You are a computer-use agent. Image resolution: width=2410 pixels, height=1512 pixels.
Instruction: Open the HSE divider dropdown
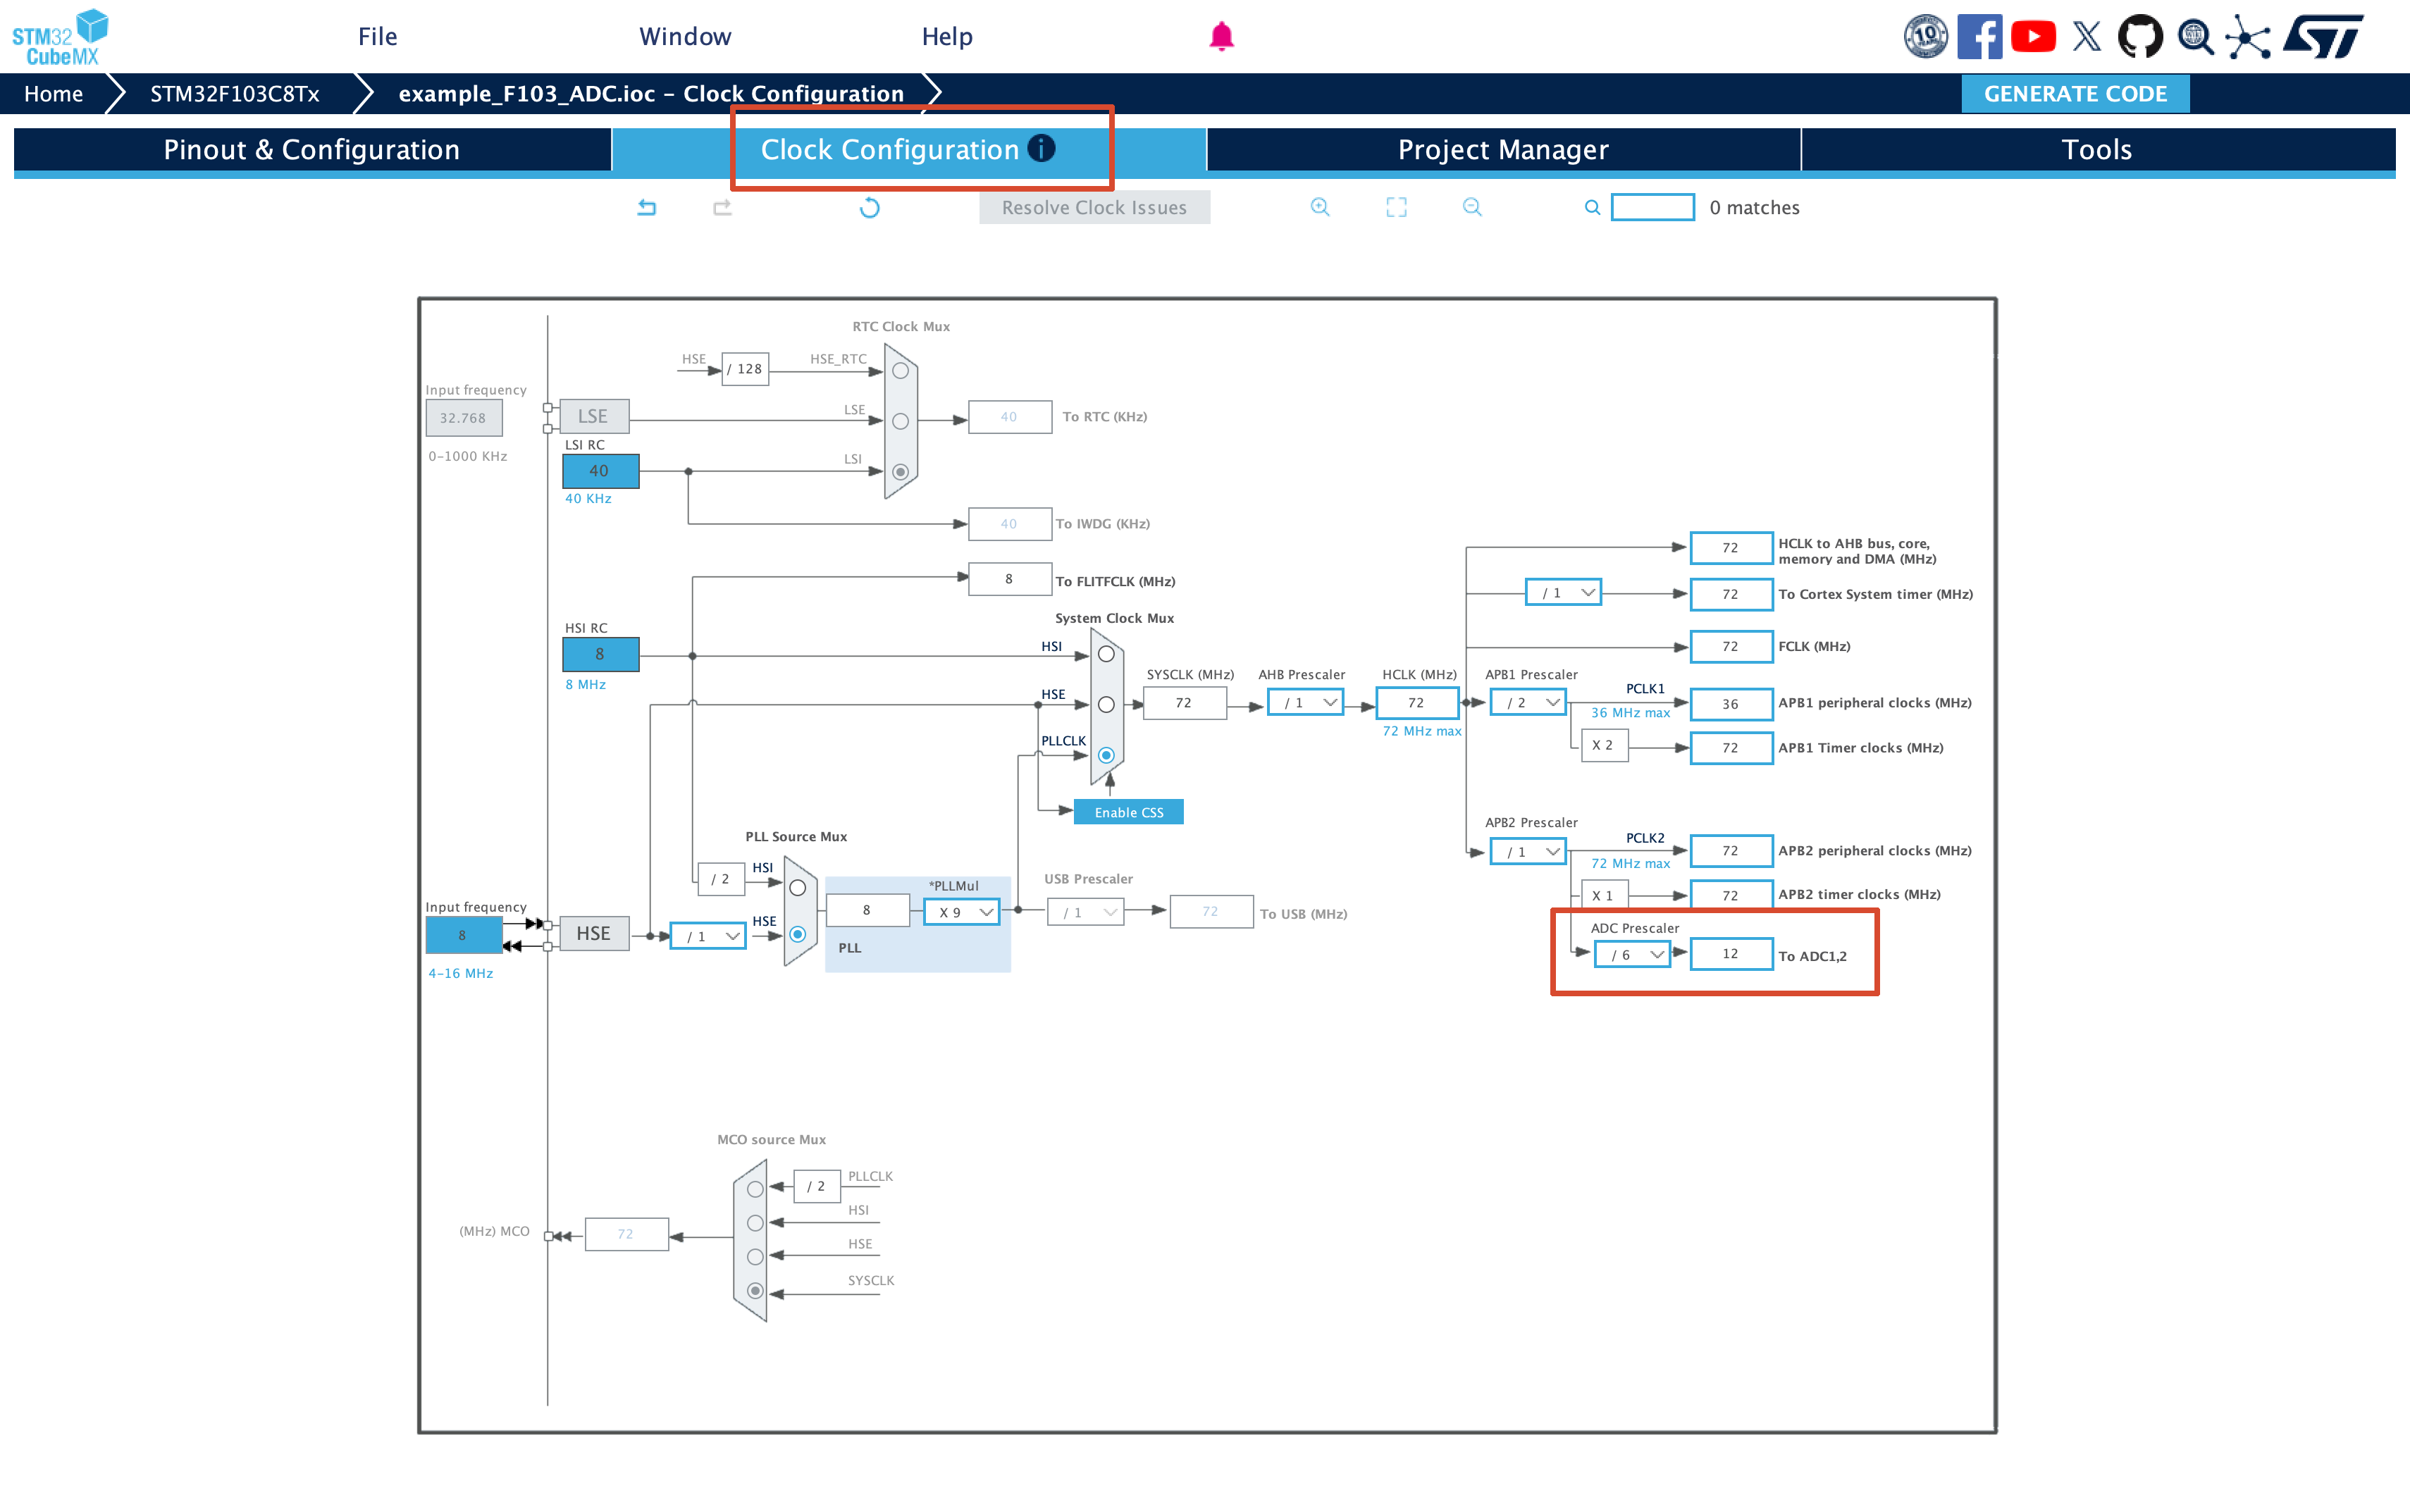click(x=707, y=936)
